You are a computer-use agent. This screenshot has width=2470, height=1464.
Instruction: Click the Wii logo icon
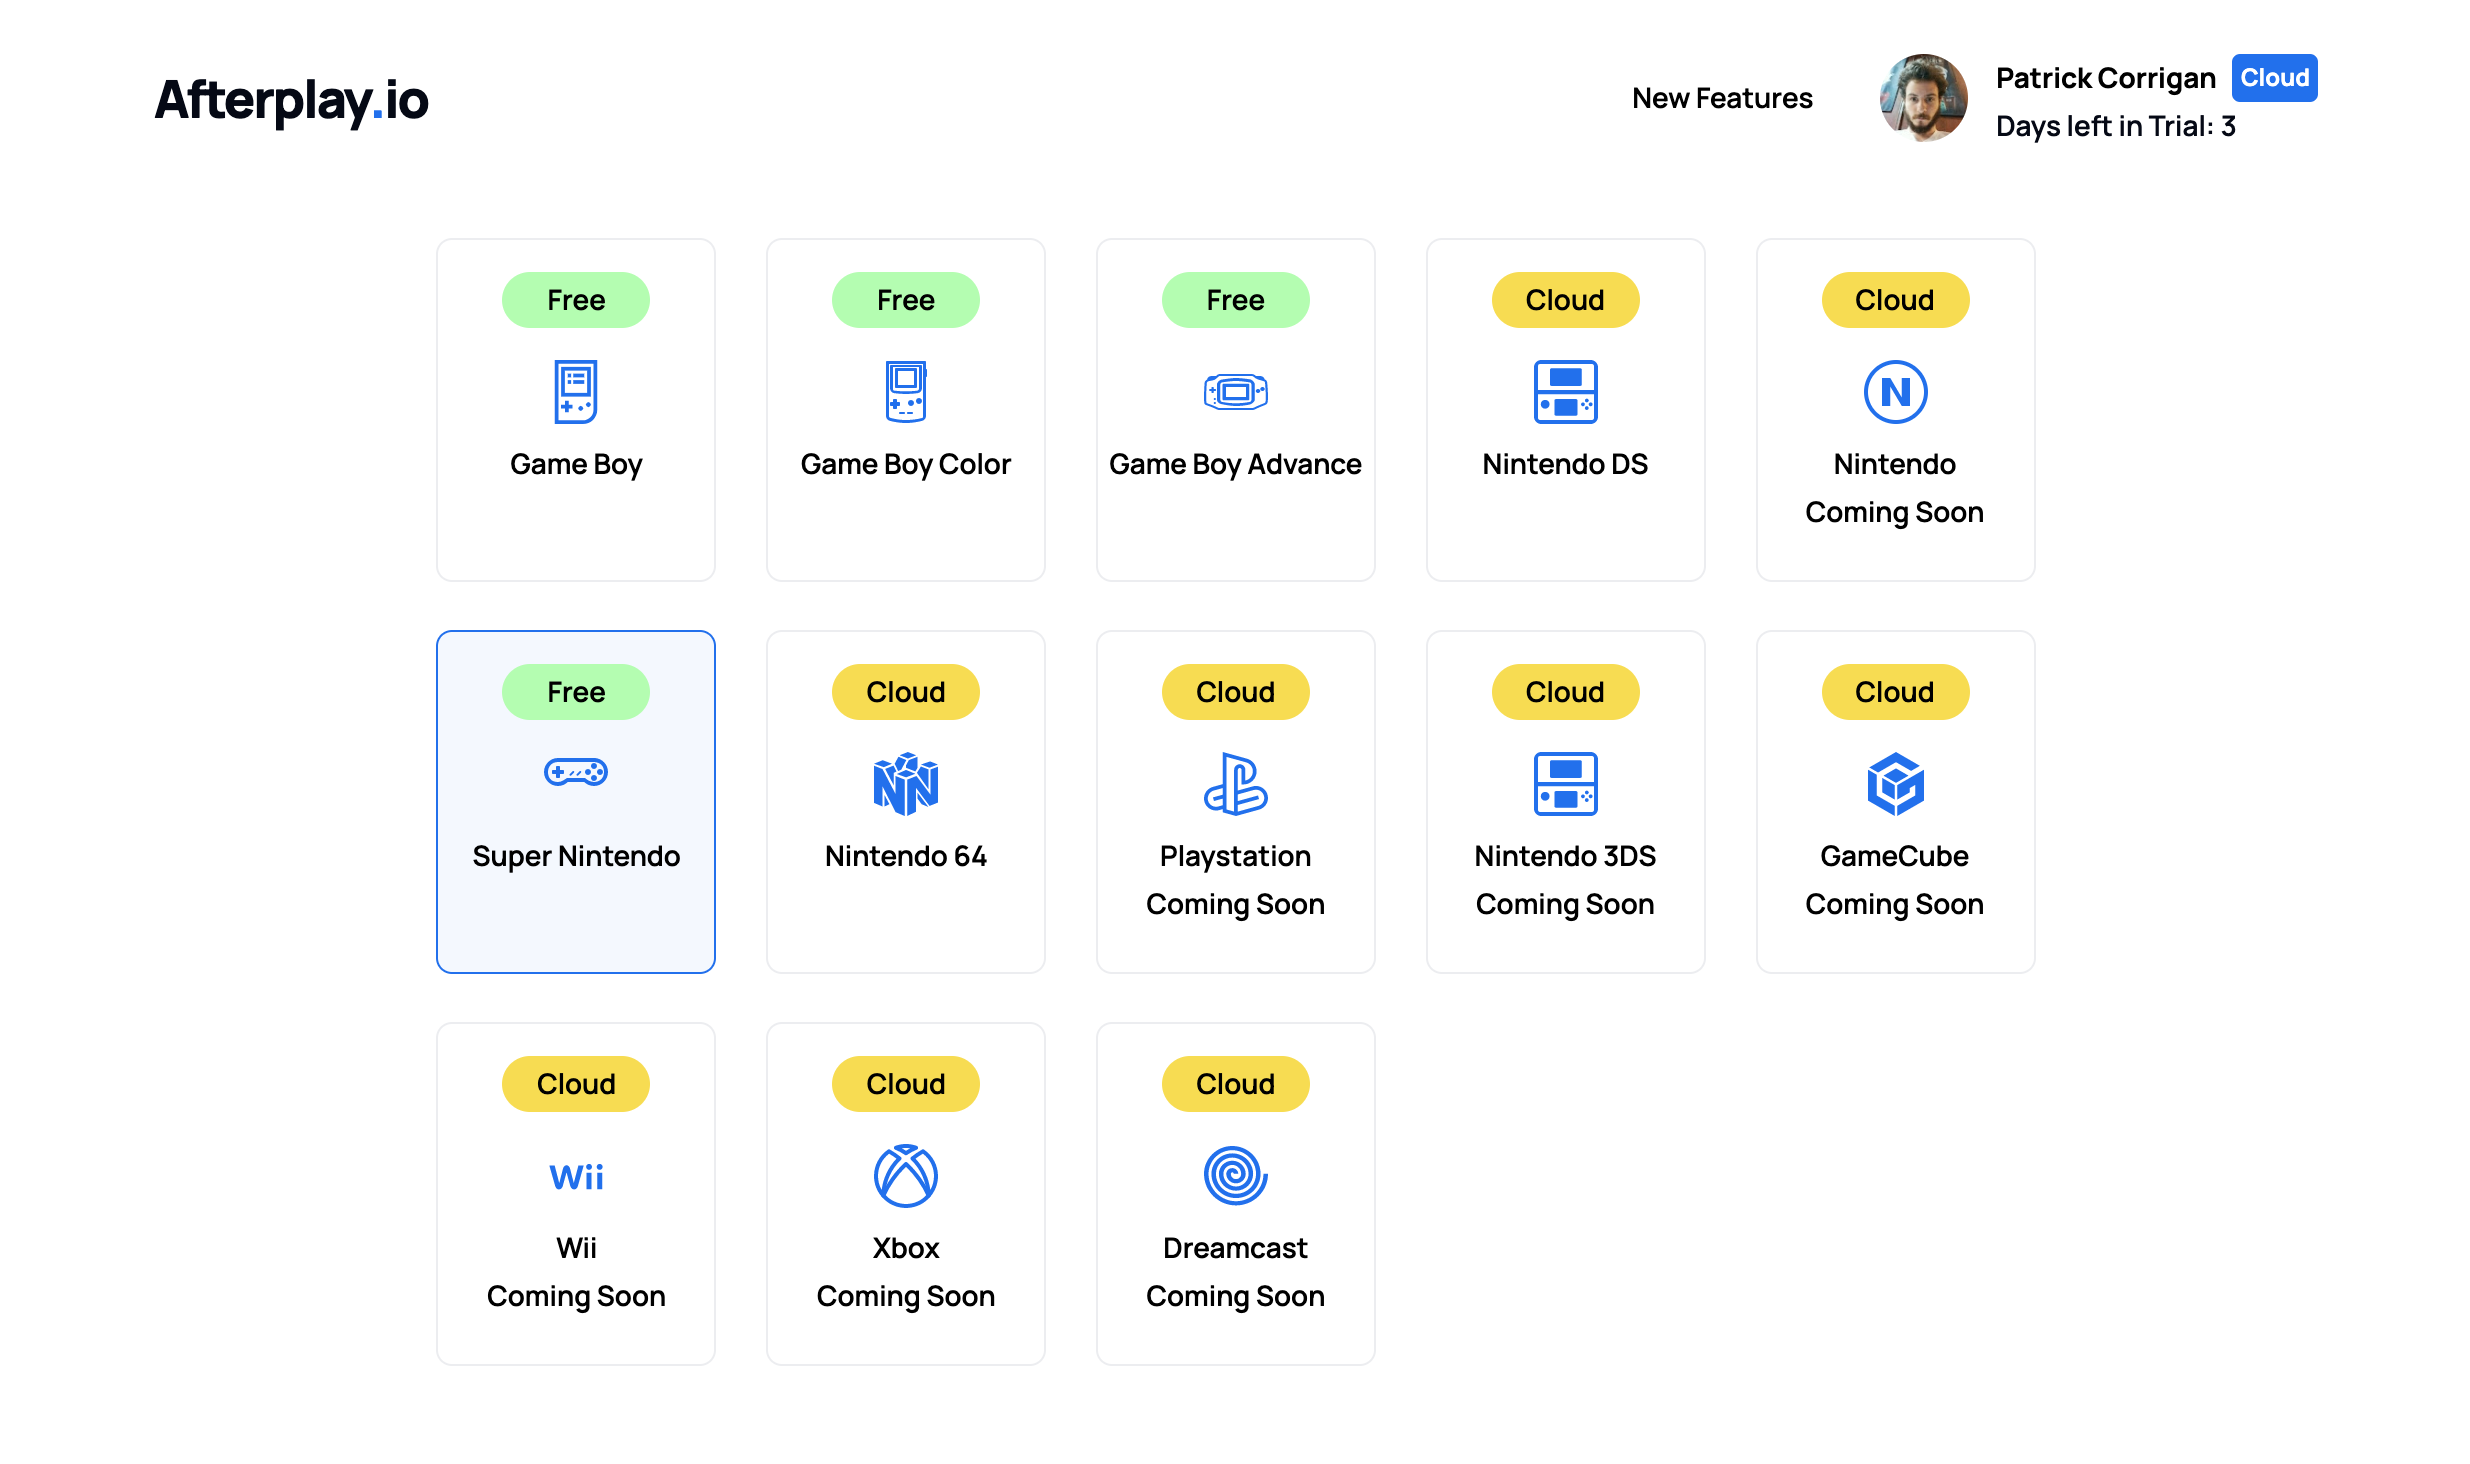tap(576, 1177)
